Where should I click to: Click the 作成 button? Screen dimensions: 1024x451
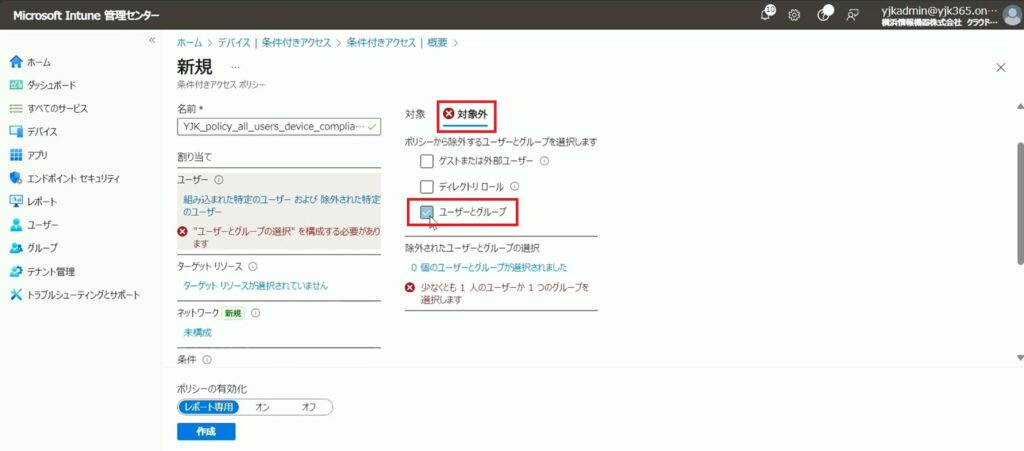point(206,432)
